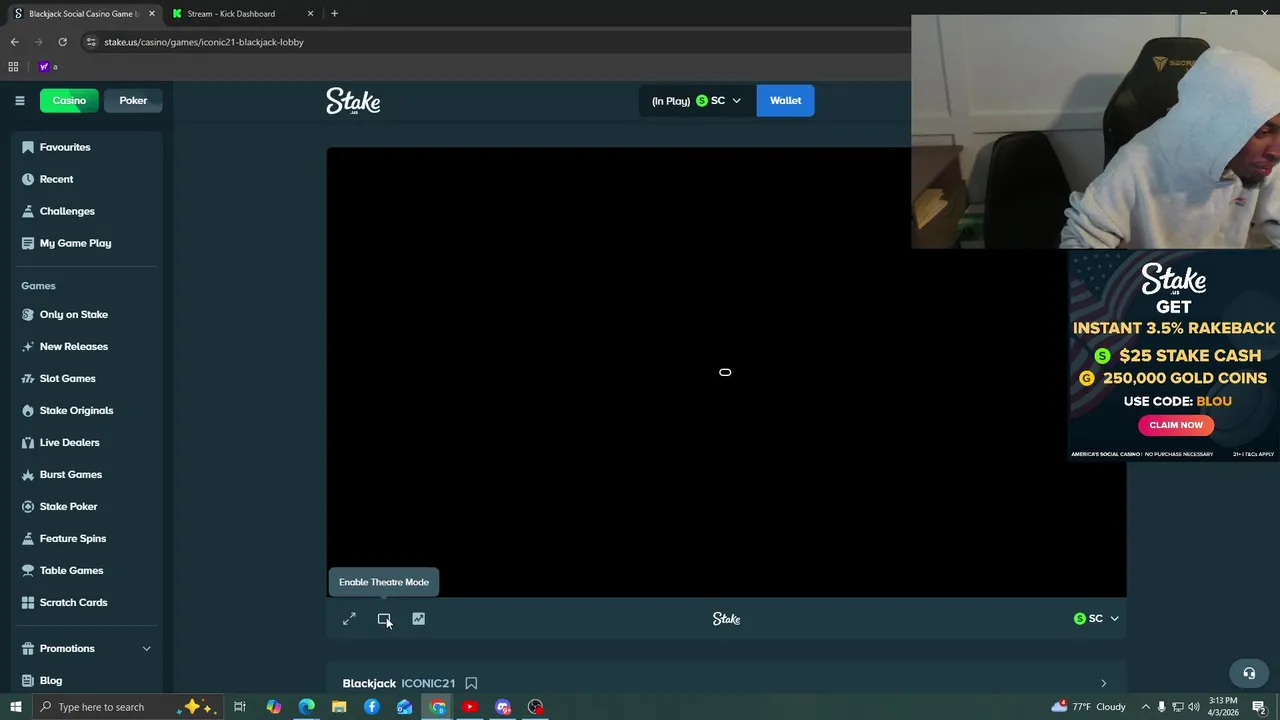Image resolution: width=1280 pixels, height=720 pixels.
Task: Click the ICONIC21 provider link
Action: point(428,683)
